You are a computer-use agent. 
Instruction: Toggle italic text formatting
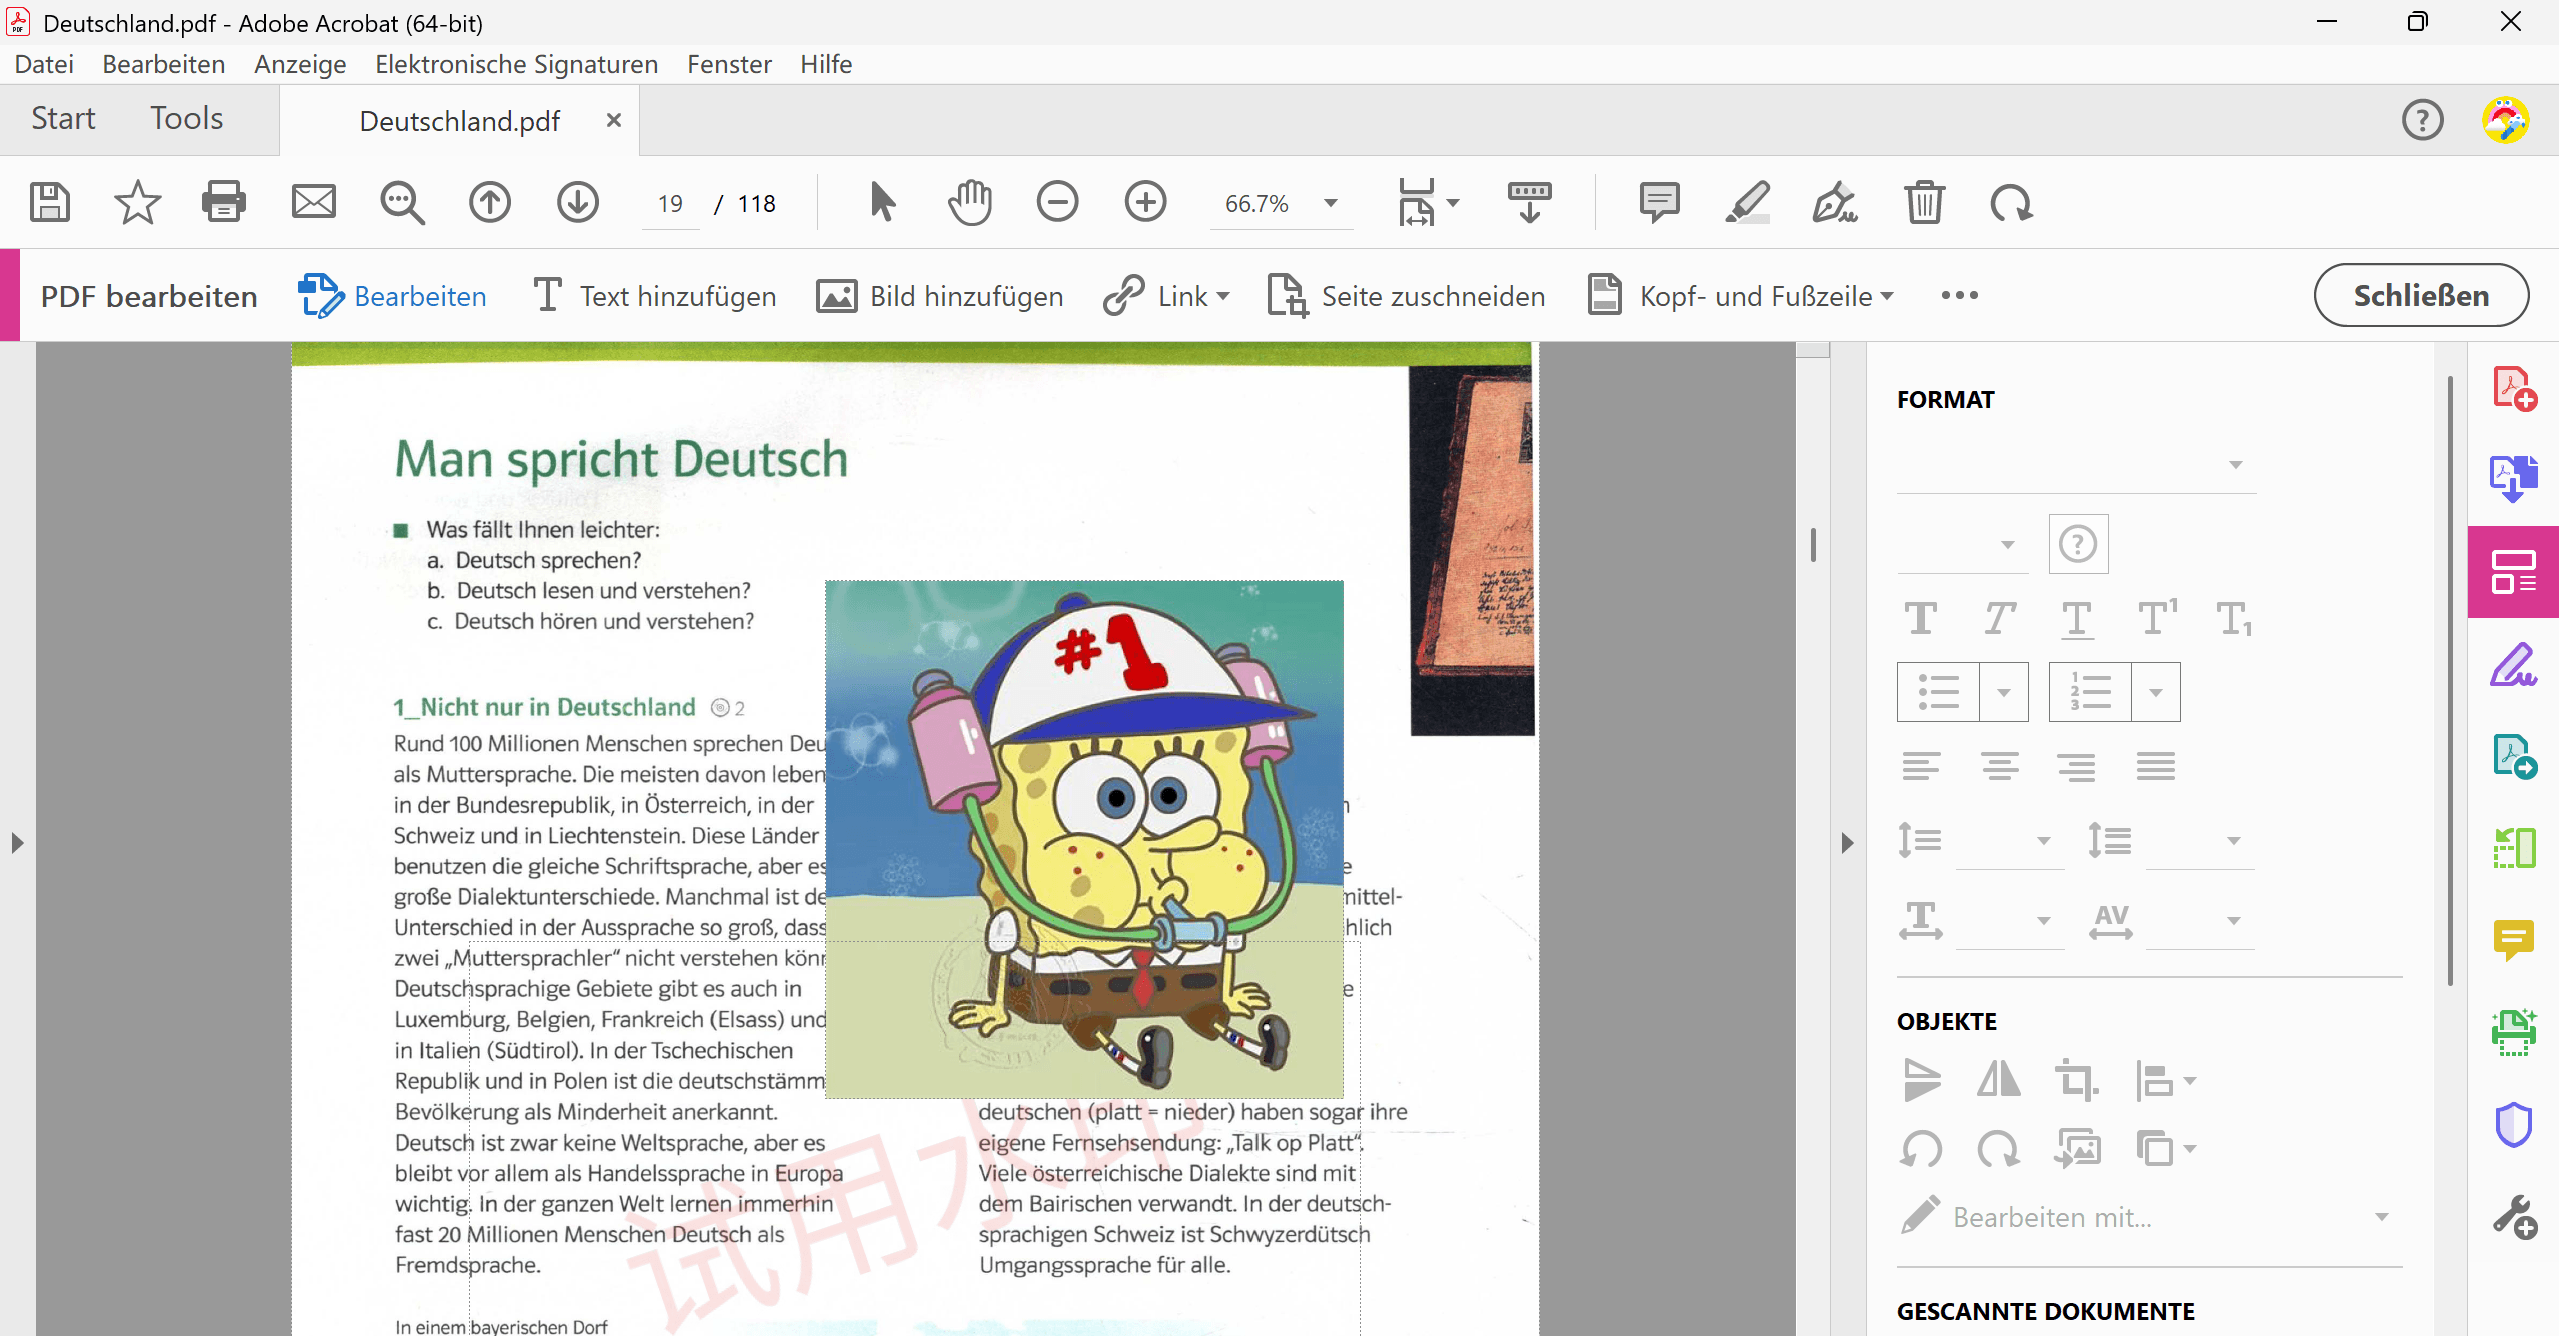click(1999, 618)
